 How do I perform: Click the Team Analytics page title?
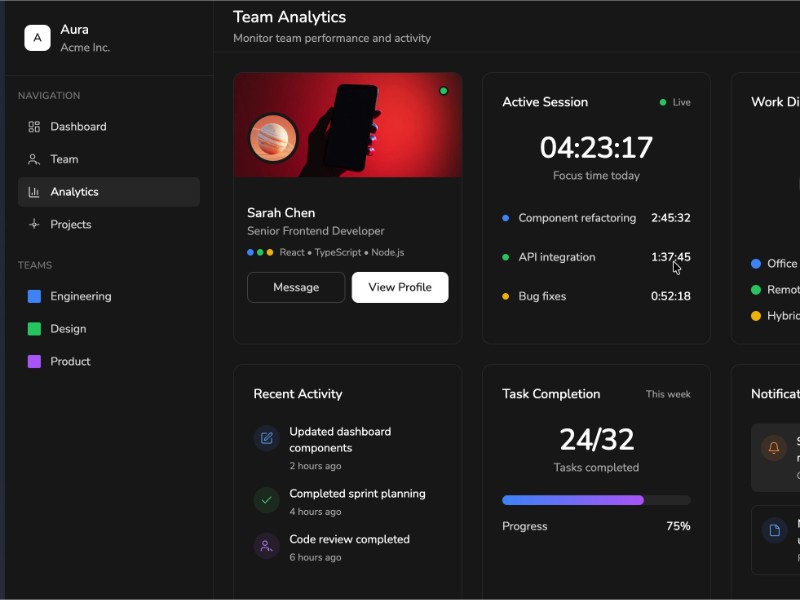pyautogui.click(x=290, y=17)
